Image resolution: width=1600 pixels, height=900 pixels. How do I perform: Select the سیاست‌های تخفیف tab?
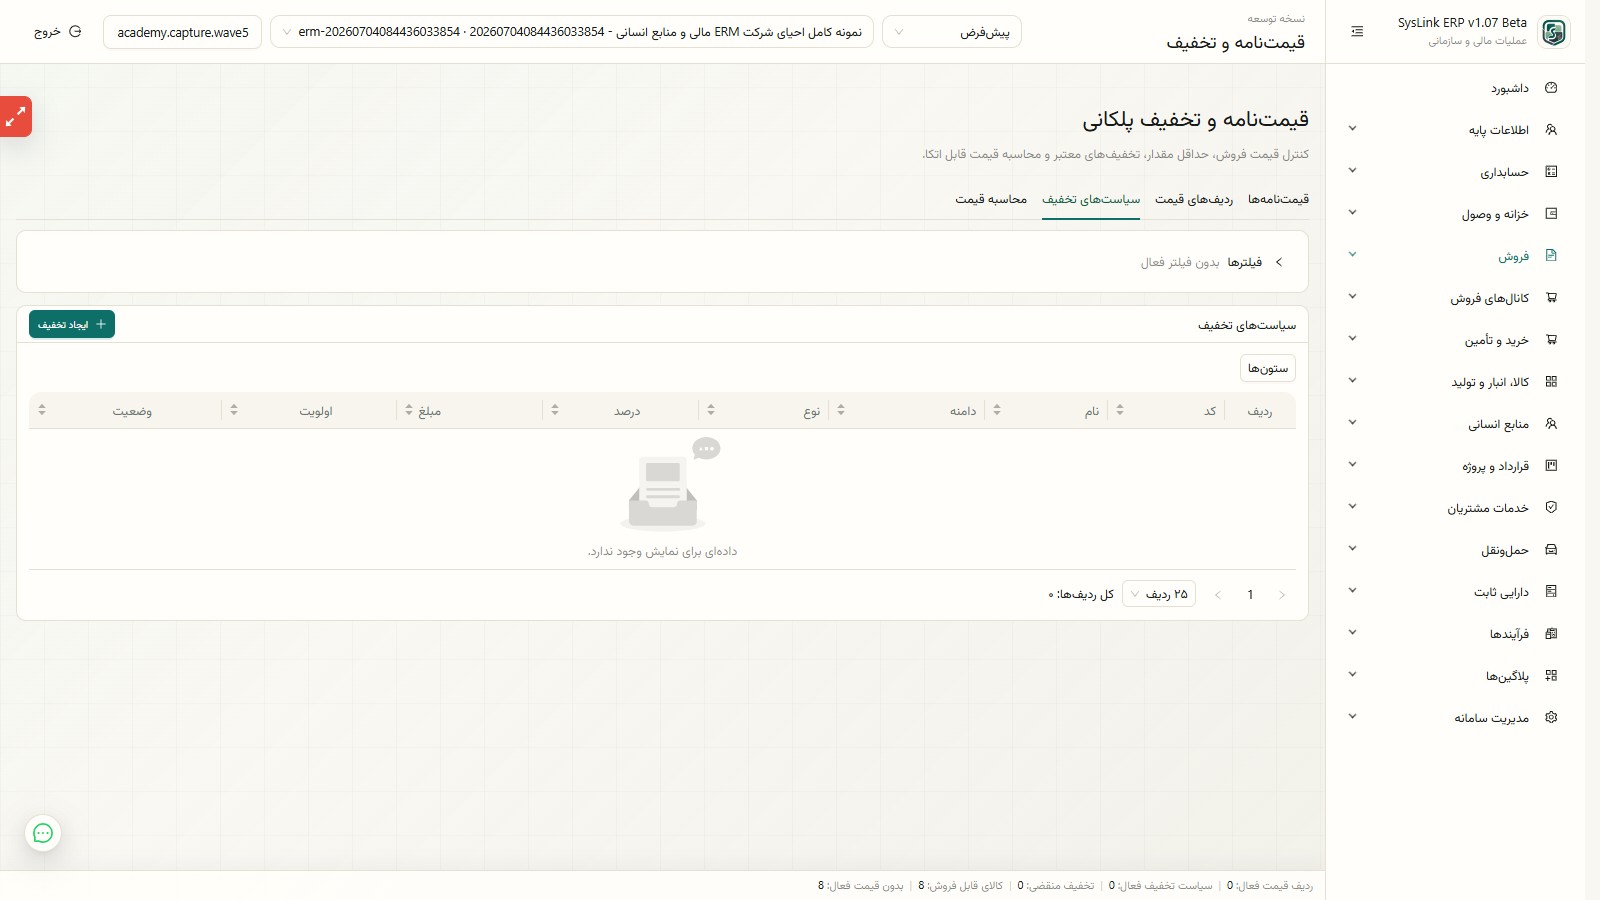pyautogui.click(x=1091, y=200)
